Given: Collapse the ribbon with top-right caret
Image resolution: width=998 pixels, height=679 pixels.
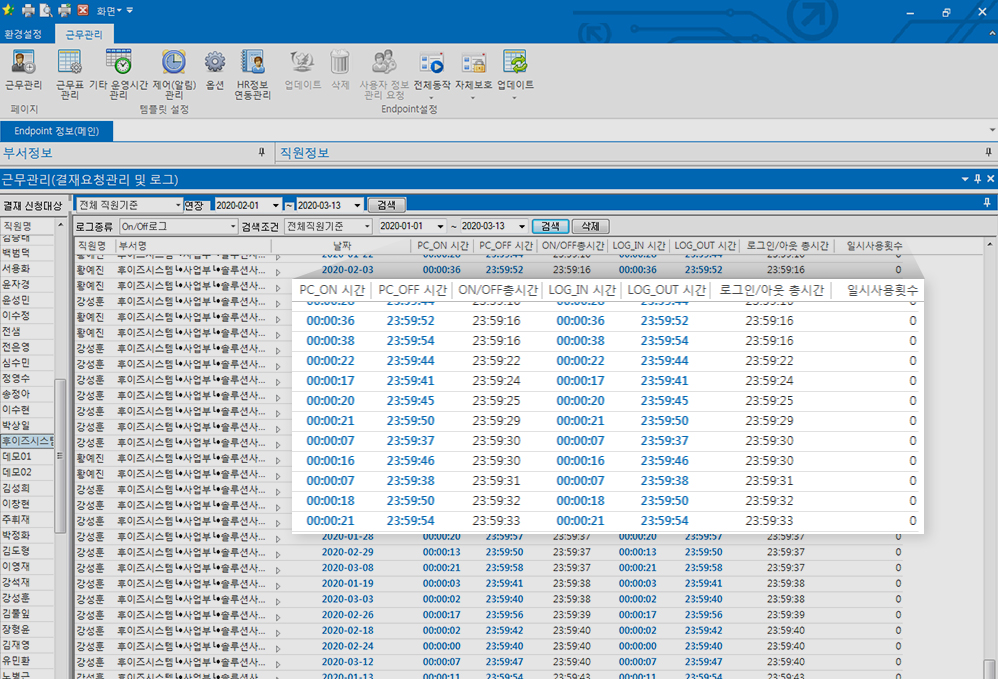Looking at the screenshot, I should click(992, 34).
